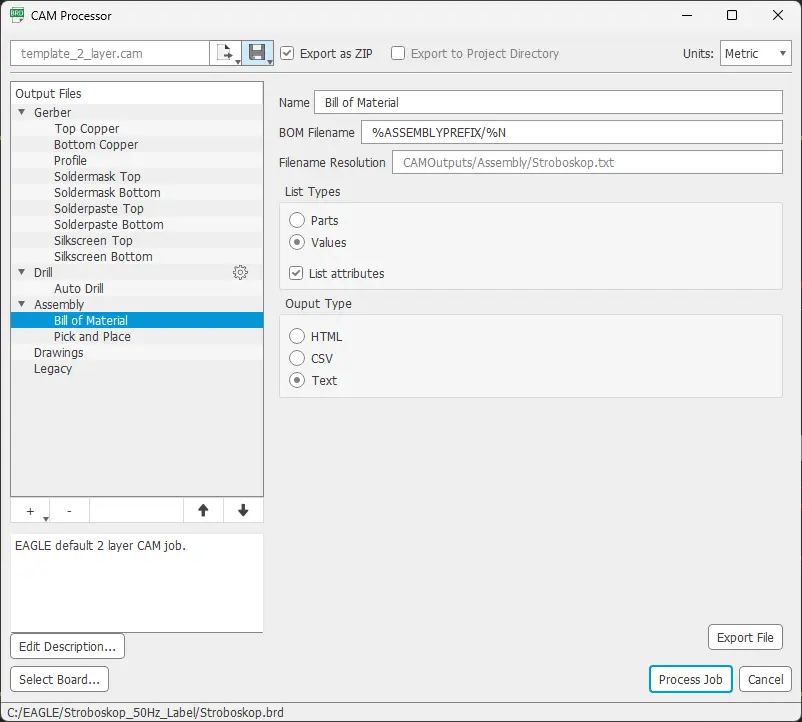
Task: Click the save job floppy disk icon
Action: point(258,54)
